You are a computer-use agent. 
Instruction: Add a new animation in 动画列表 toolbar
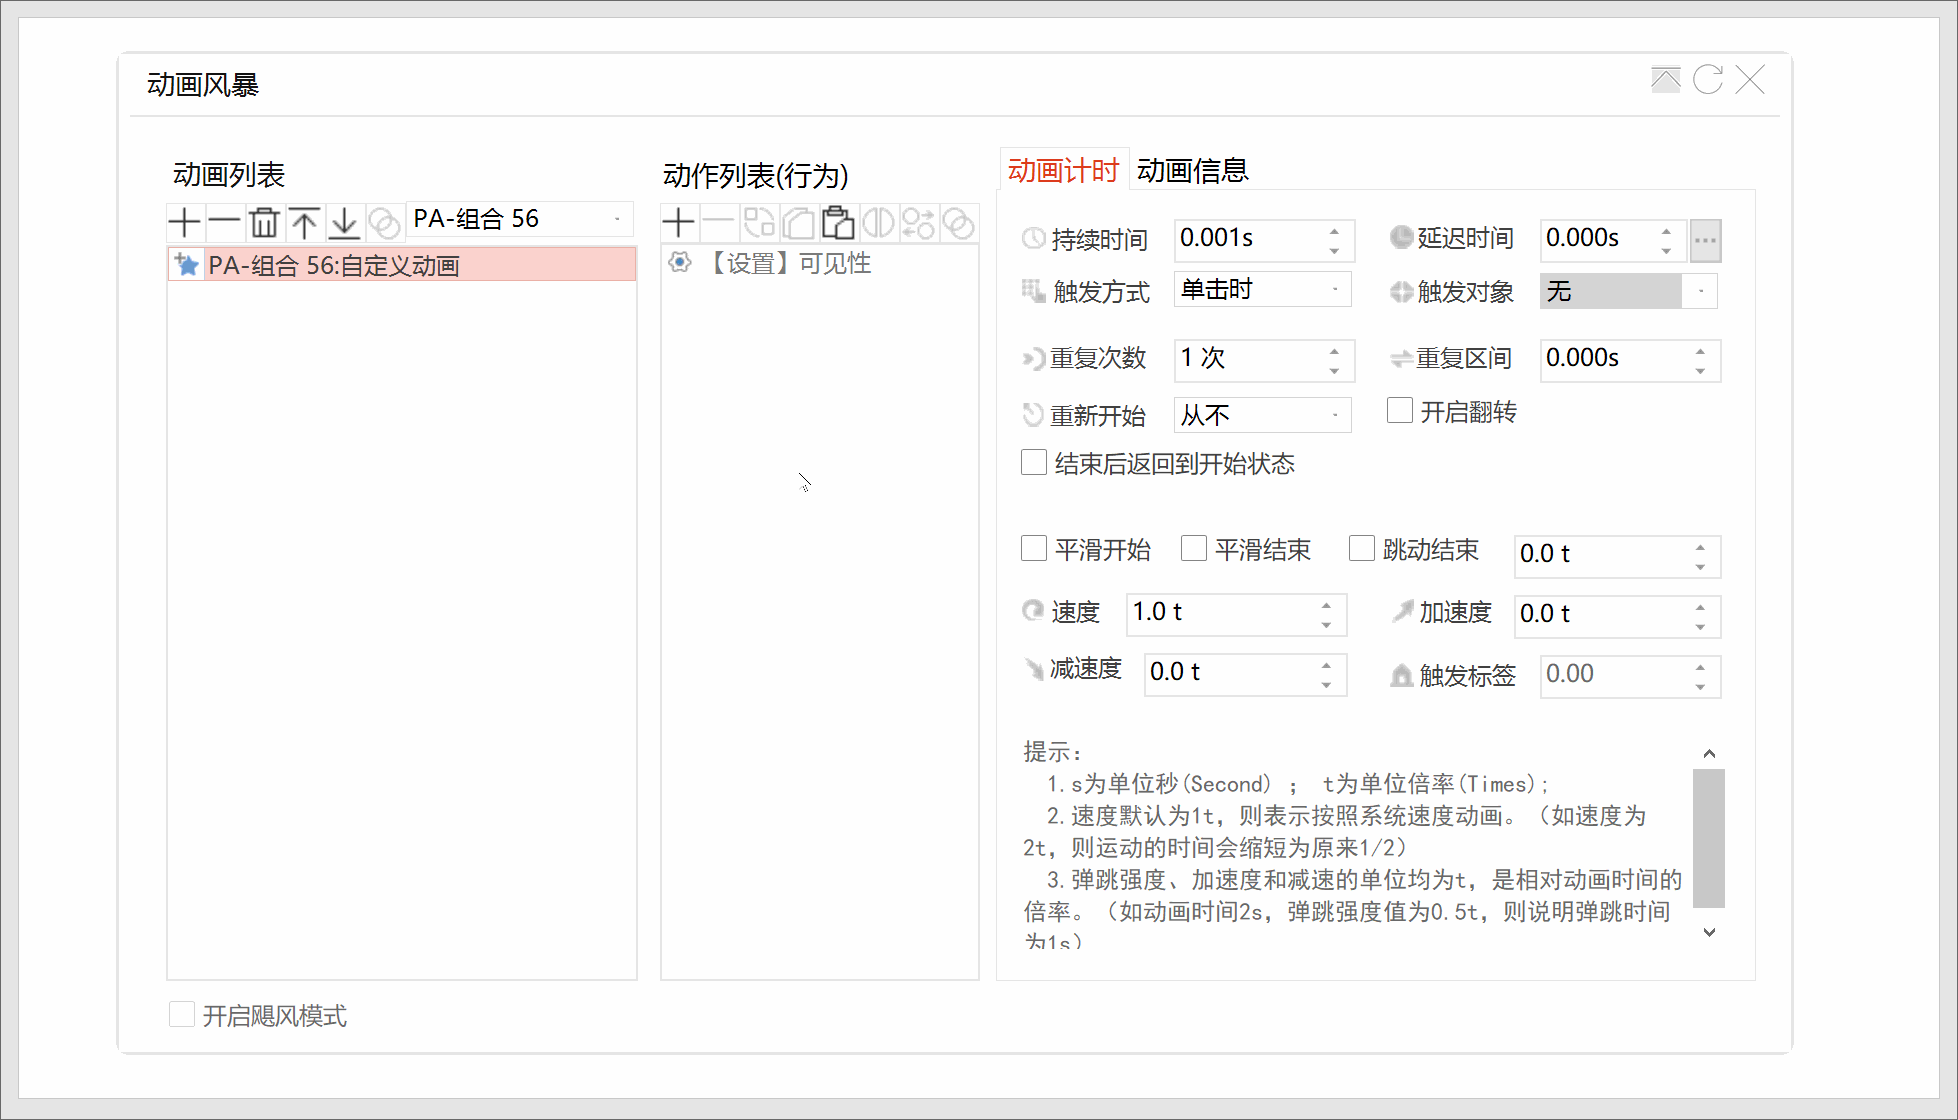tap(185, 222)
